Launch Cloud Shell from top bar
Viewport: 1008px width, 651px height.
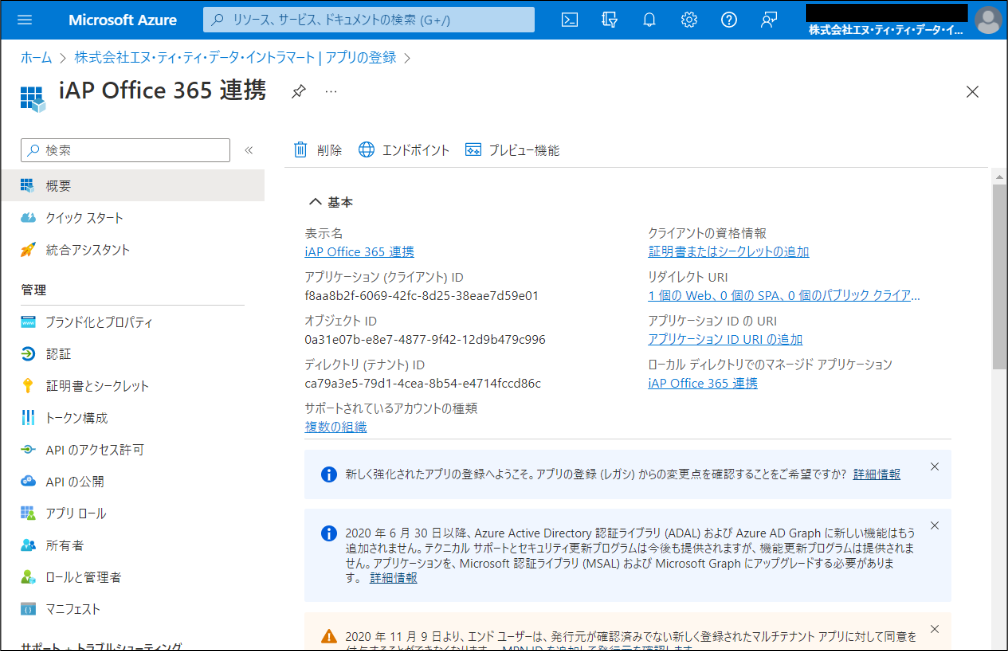pyautogui.click(x=569, y=20)
